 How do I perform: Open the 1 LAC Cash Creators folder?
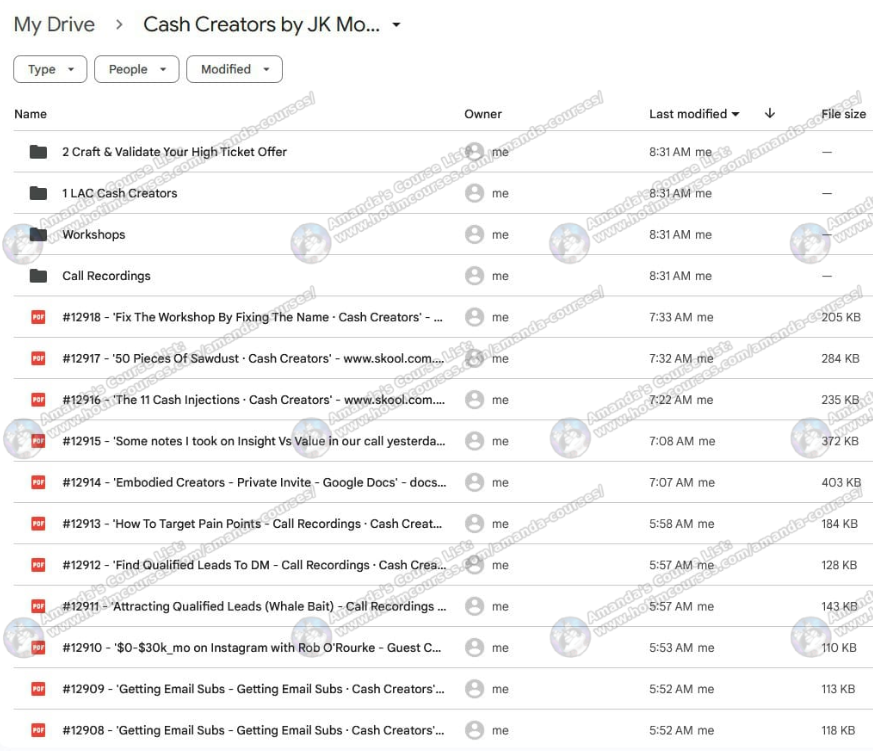[119, 193]
